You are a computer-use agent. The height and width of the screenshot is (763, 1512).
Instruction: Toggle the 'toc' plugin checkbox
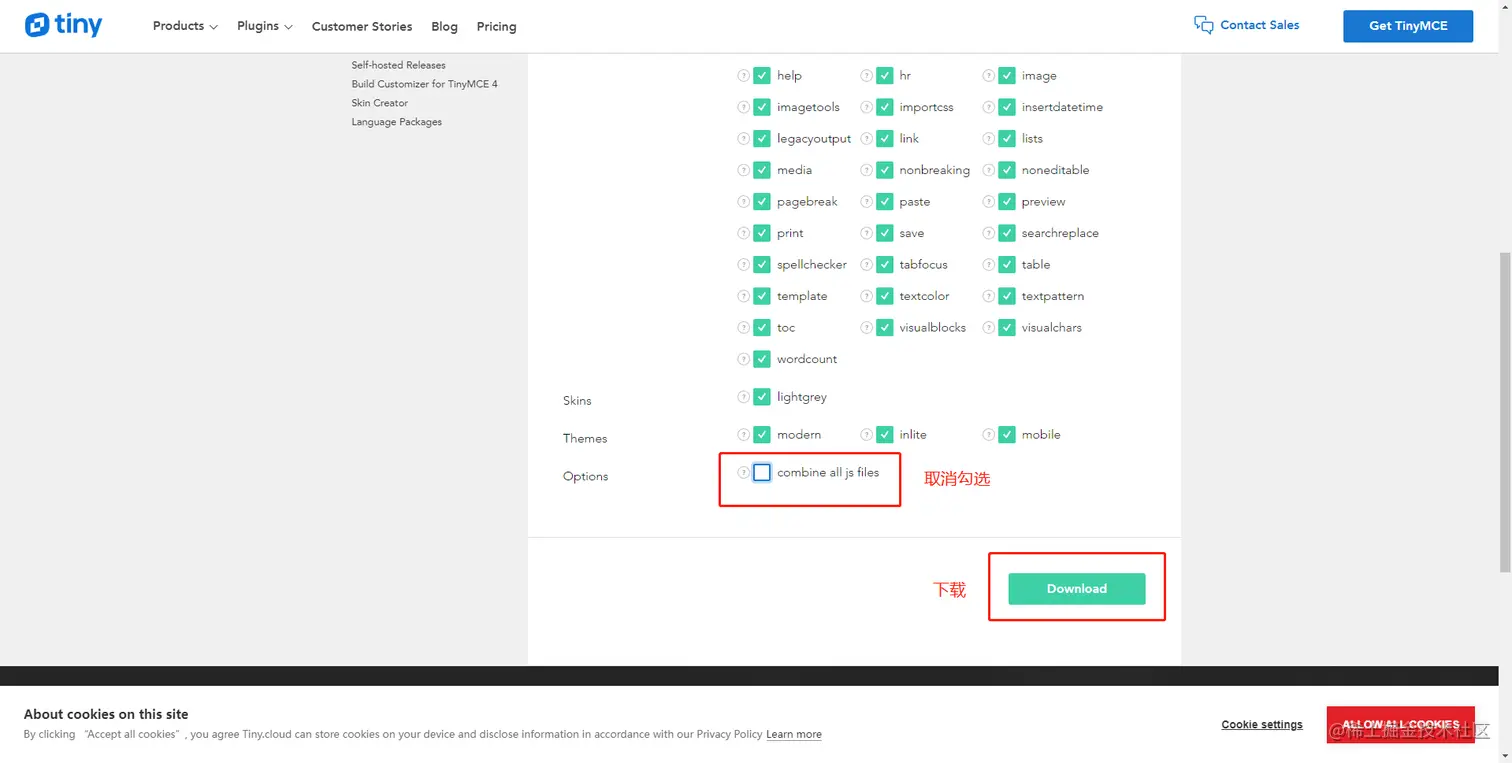pos(762,327)
